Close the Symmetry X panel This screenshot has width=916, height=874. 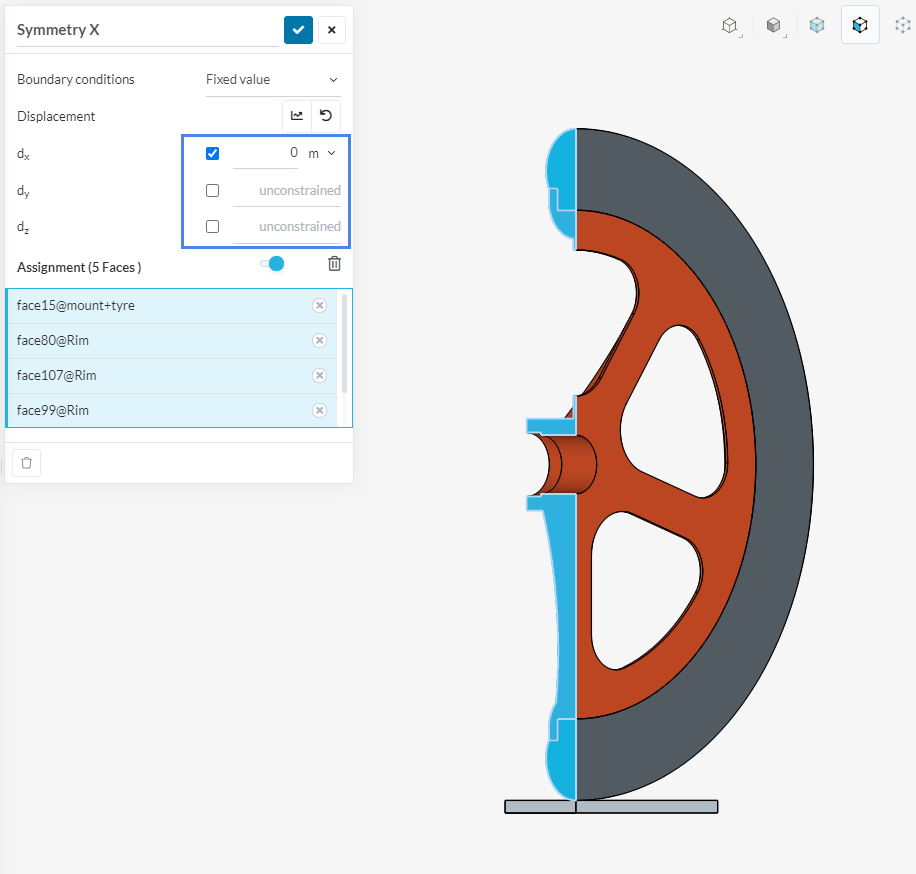pos(331,30)
